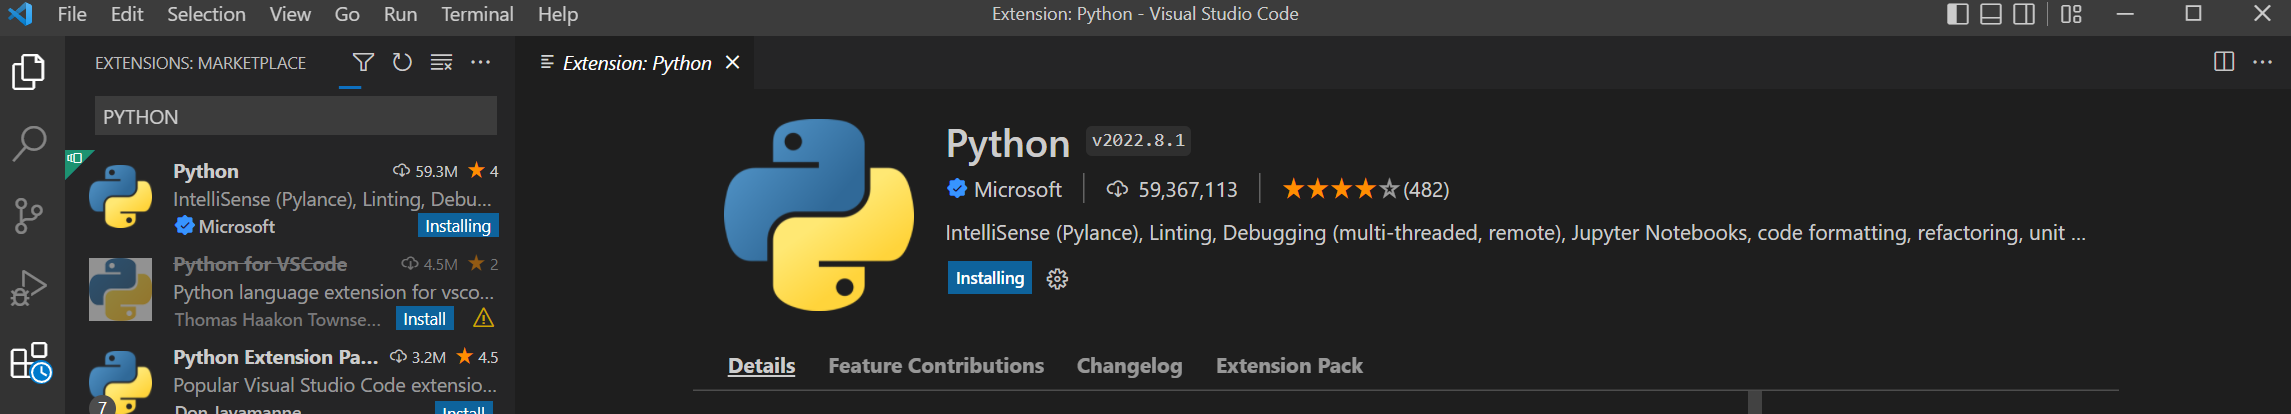The height and width of the screenshot is (414, 2291).
Task: Toggle the secondary side bar from title bar
Action: (x=2024, y=14)
